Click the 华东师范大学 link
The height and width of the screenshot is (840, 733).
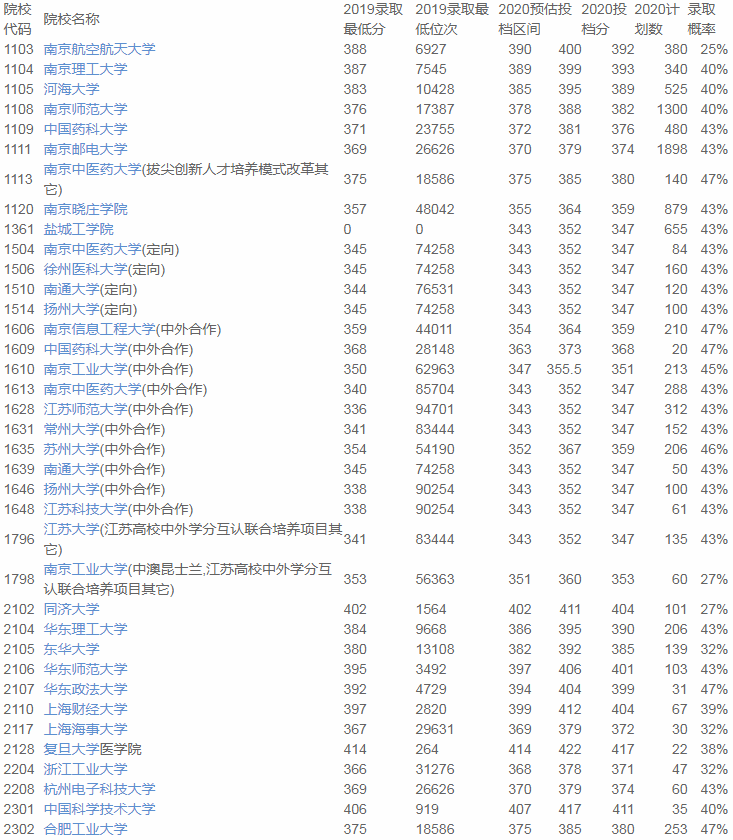coord(86,669)
